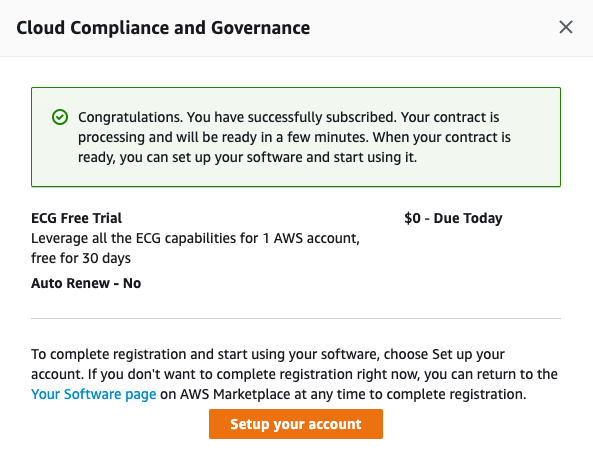Click the 'account. If you don't want' line

[x=294, y=374]
